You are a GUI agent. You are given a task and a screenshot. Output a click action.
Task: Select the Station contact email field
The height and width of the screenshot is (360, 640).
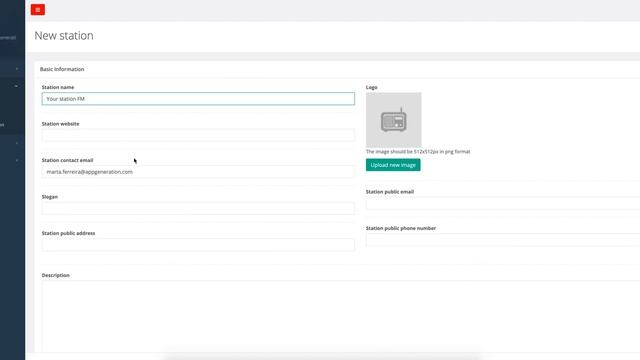[198, 172]
